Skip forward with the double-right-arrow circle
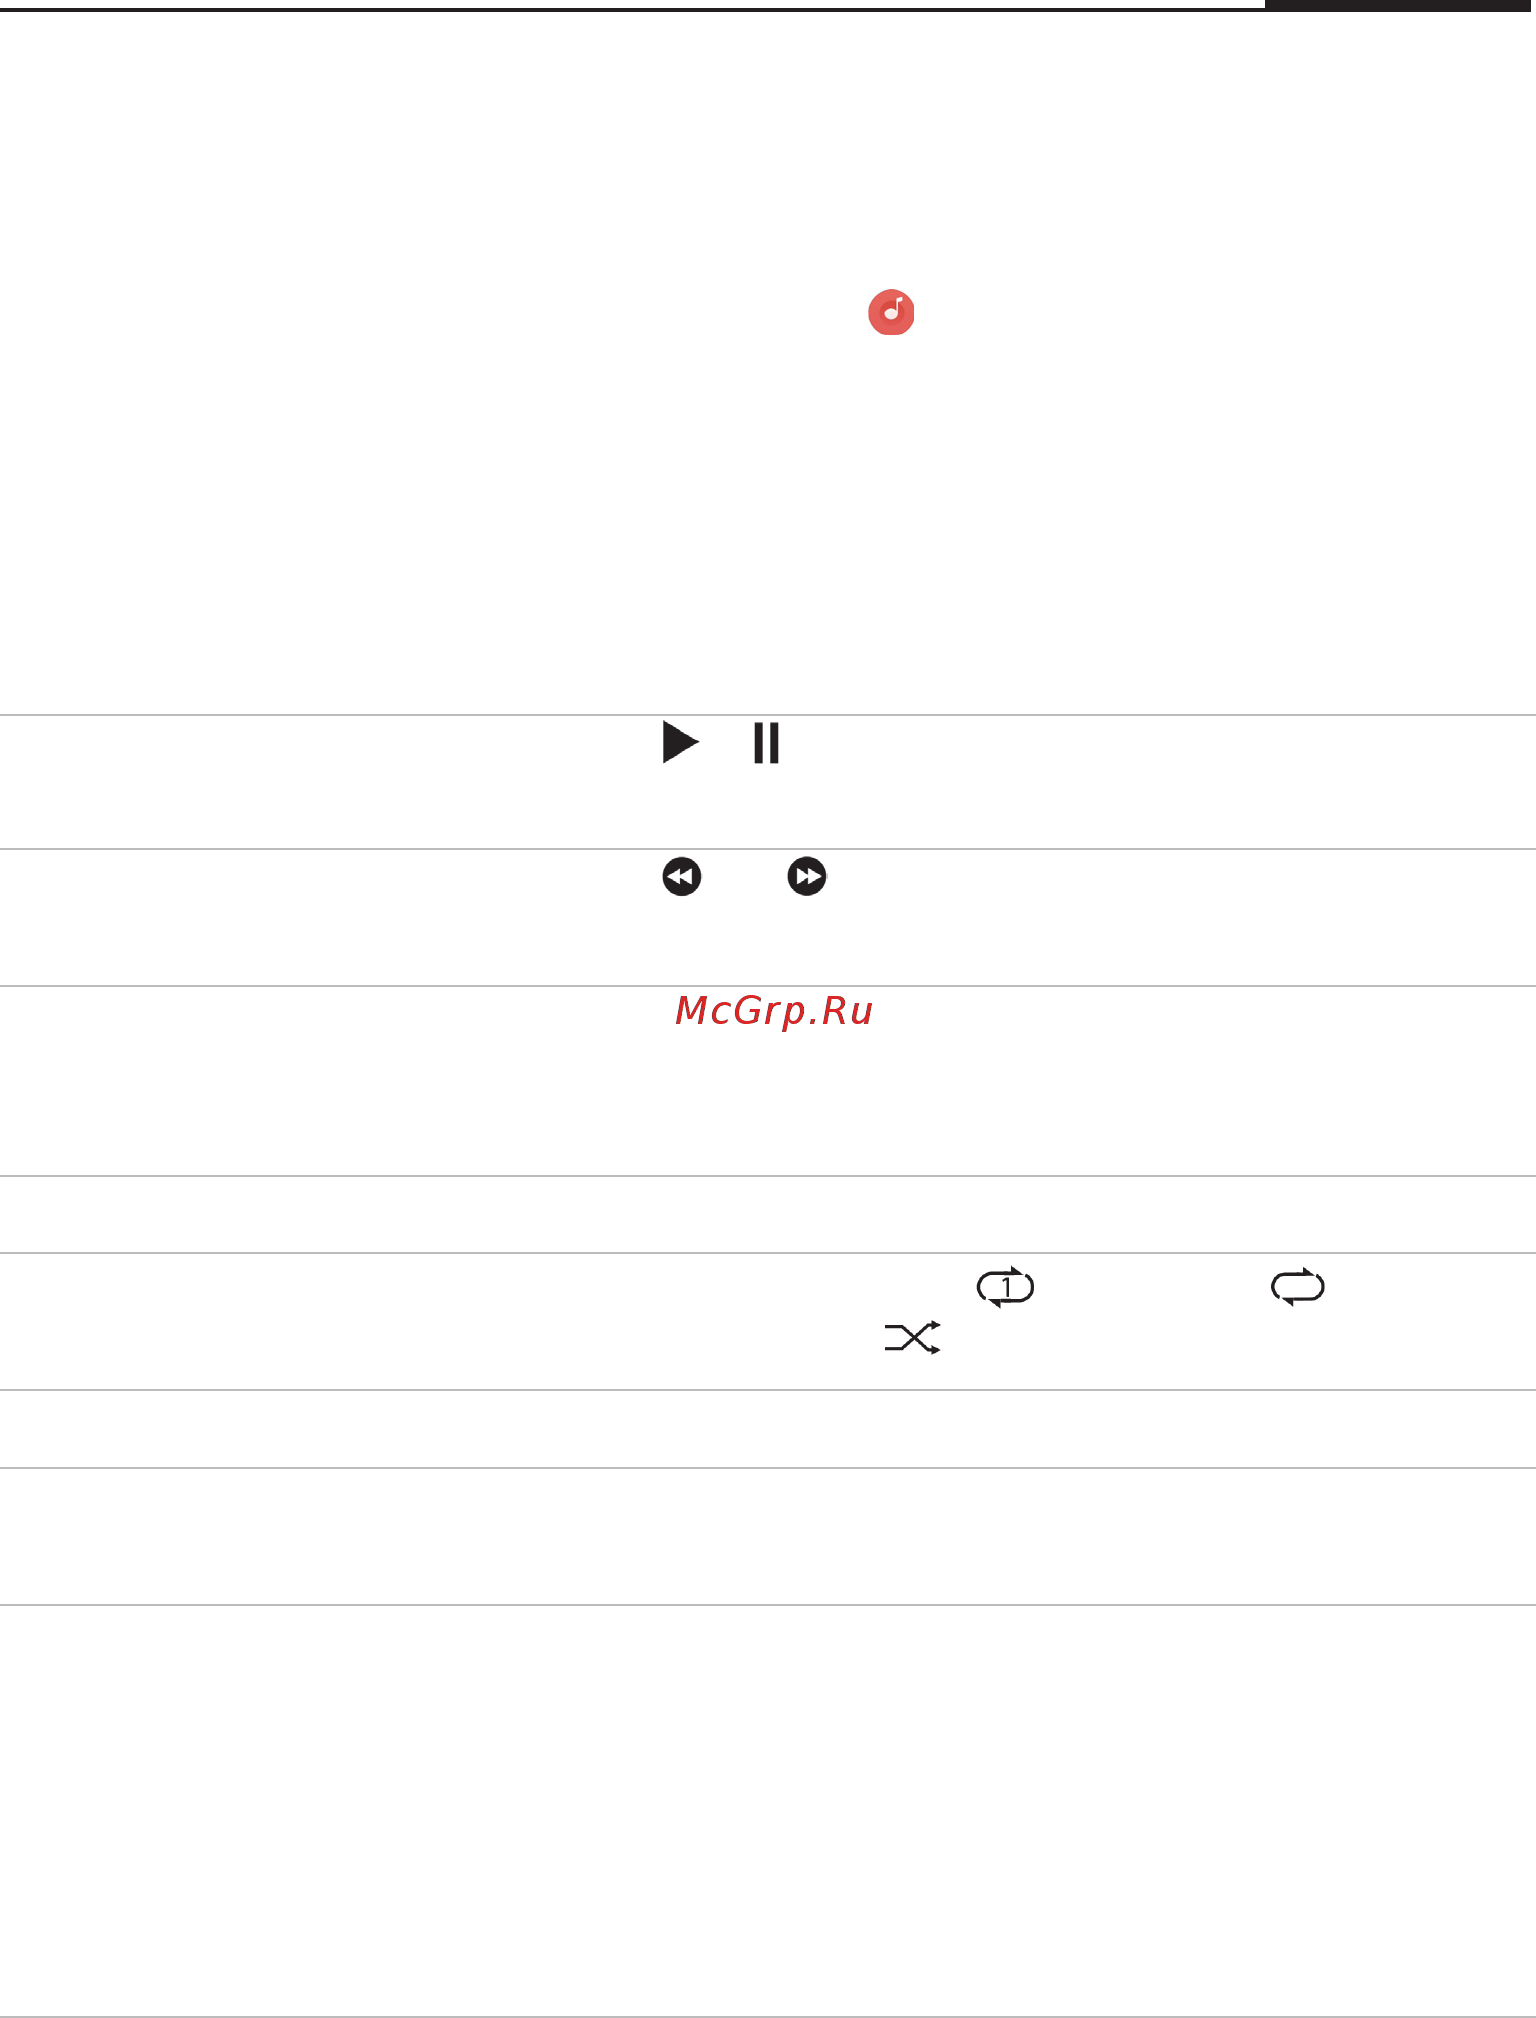Viewport: 1536px width, 2018px height. [x=807, y=877]
